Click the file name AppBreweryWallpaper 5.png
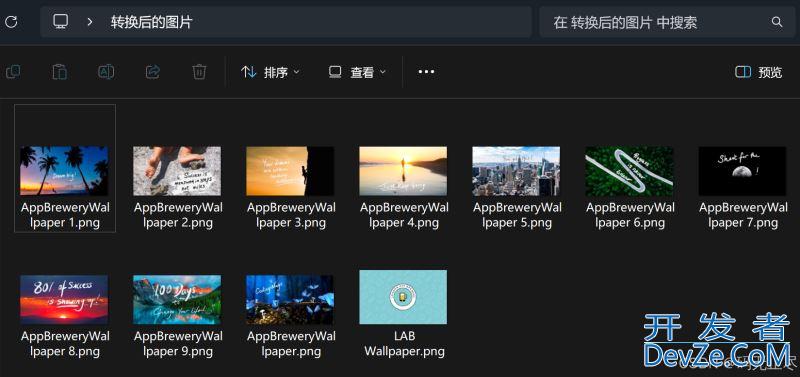Screen dimensions: 800x377 (517, 215)
